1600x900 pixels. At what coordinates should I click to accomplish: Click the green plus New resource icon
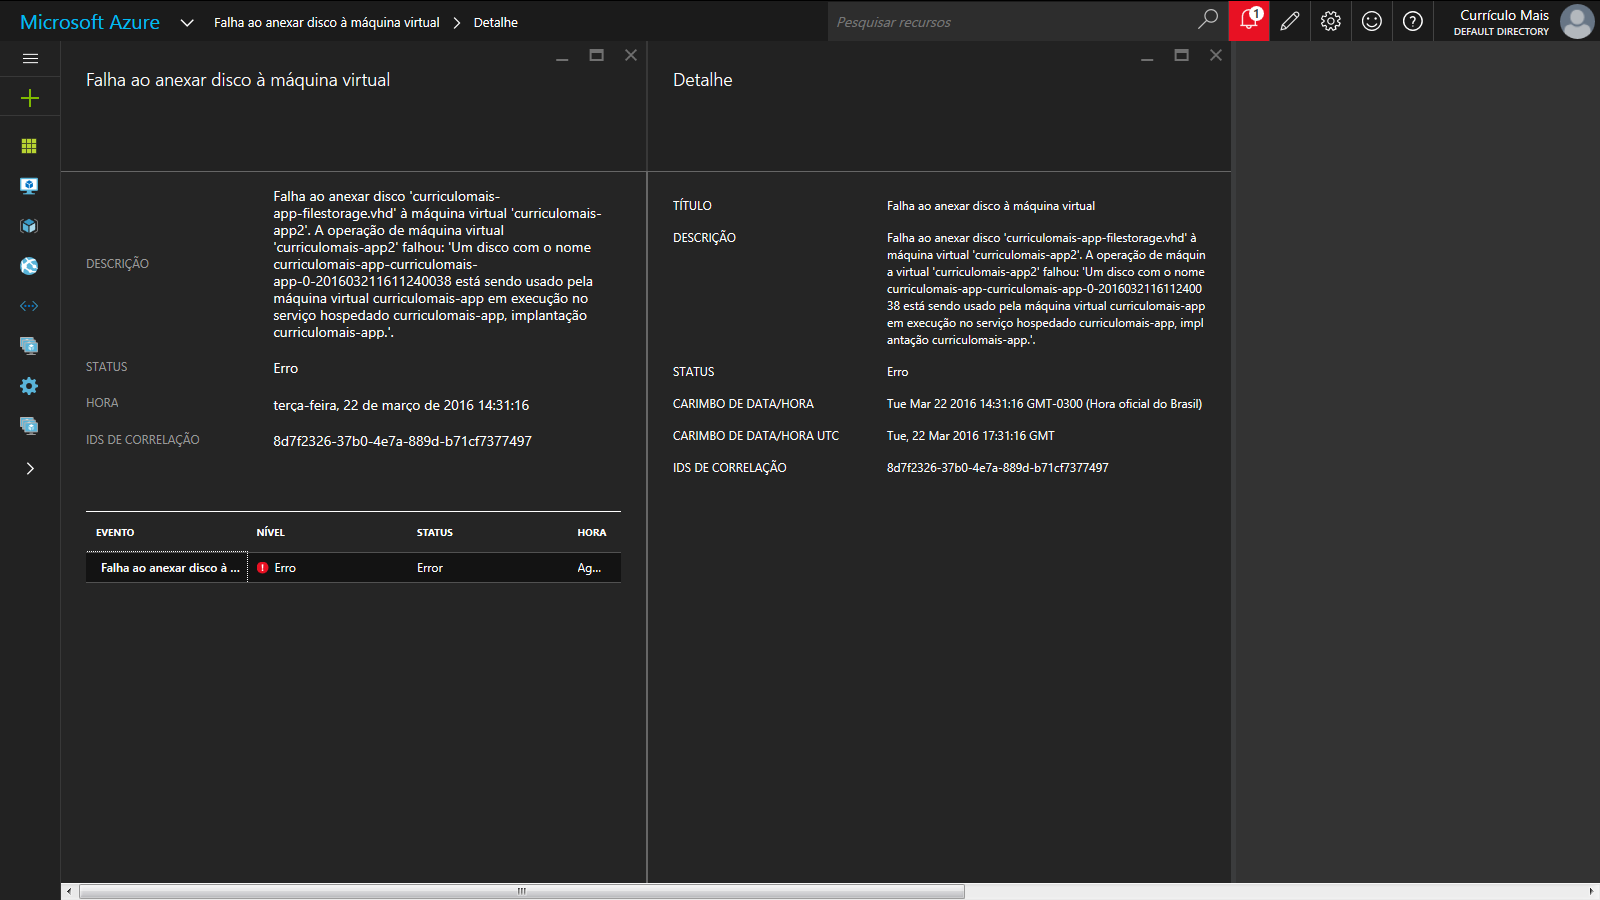(x=30, y=98)
